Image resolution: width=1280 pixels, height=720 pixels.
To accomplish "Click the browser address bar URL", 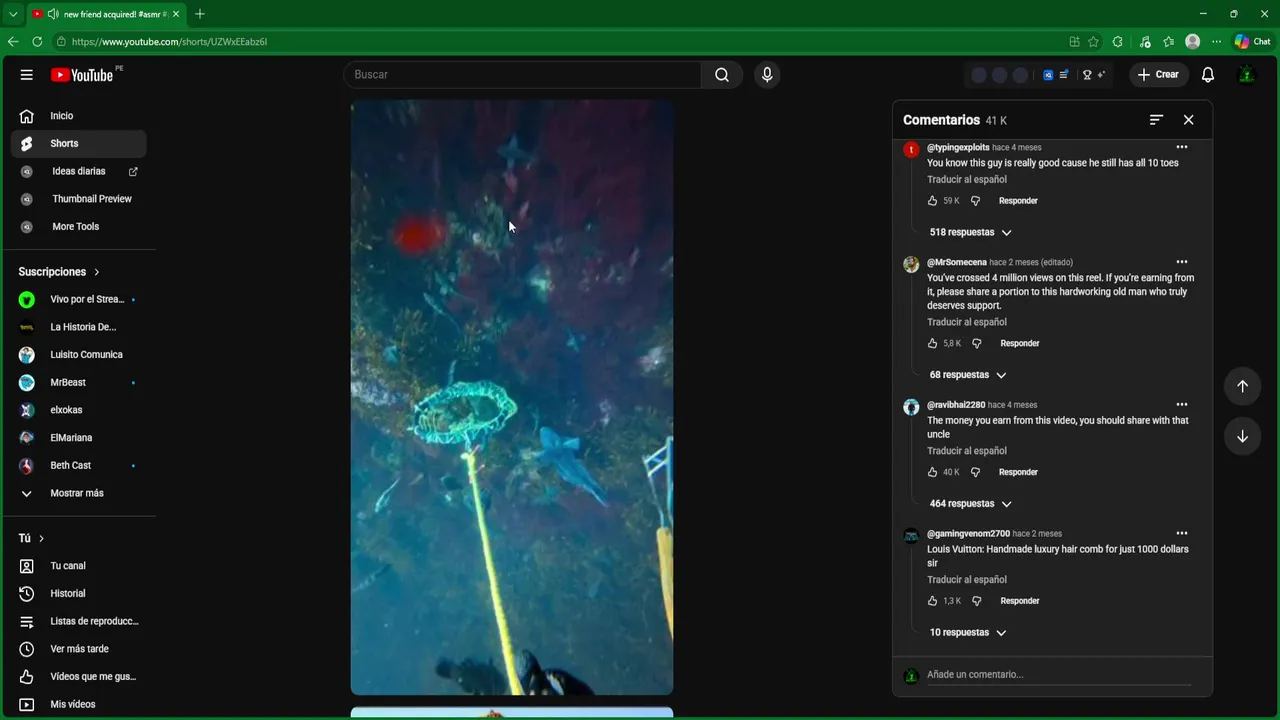I will point(169,42).
